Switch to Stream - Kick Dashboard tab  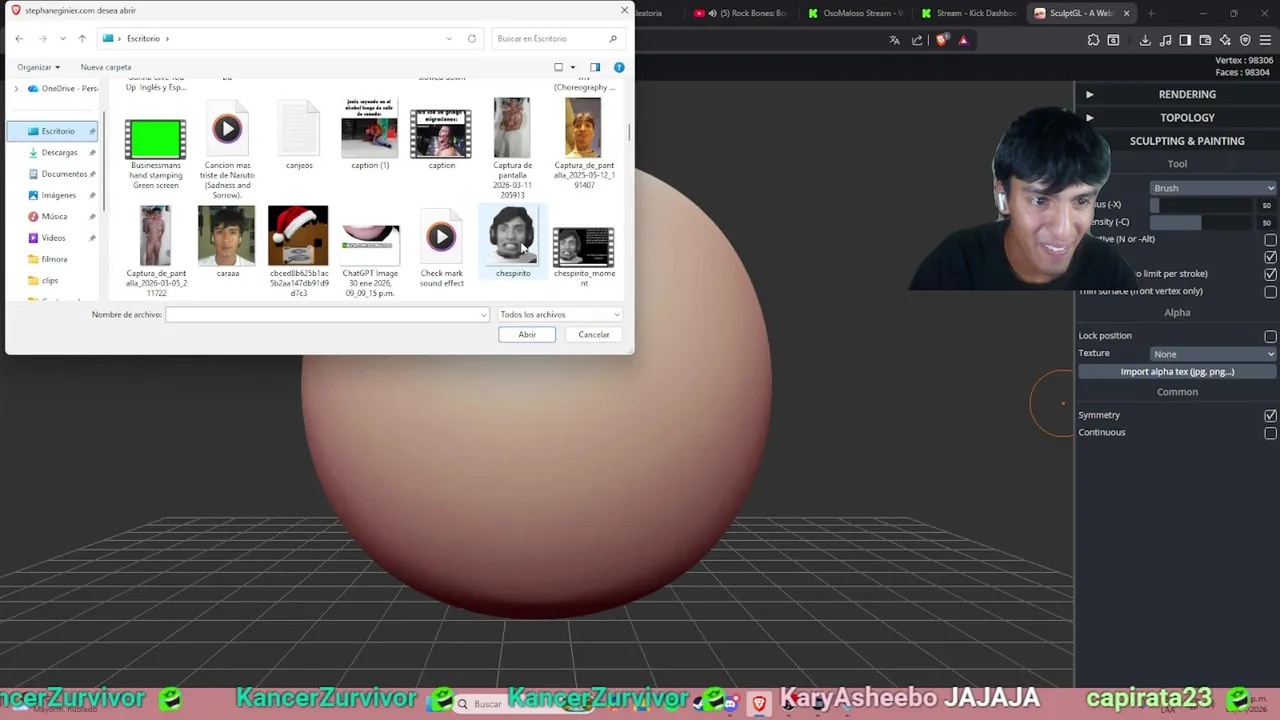[x=970, y=13]
